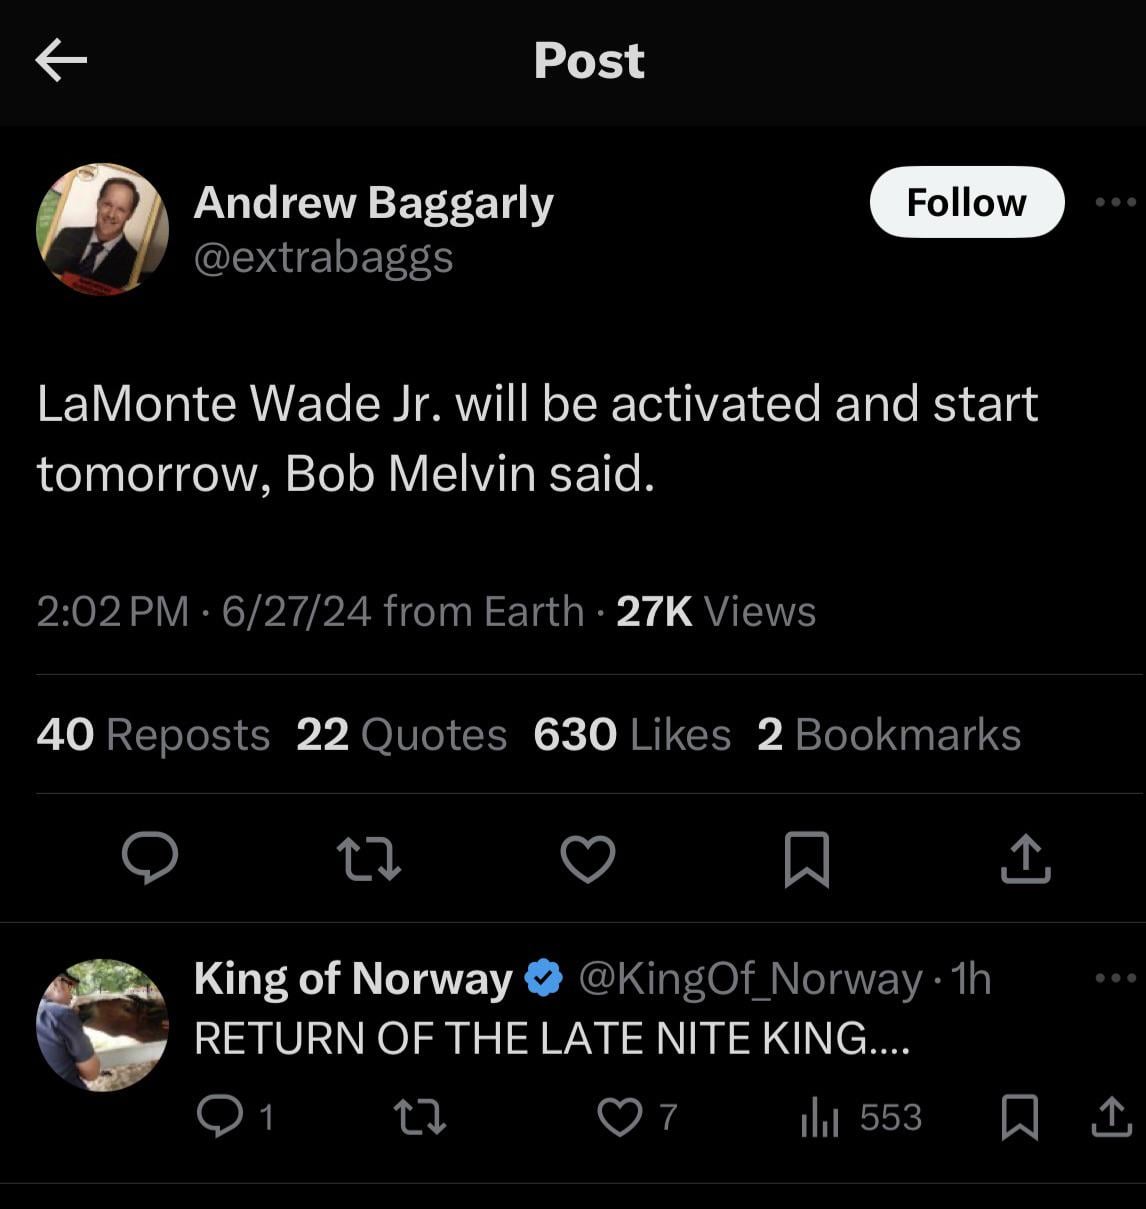The height and width of the screenshot is (1209, 1146).
Task: View the 40 Reposts list
Action: (153, 735)
